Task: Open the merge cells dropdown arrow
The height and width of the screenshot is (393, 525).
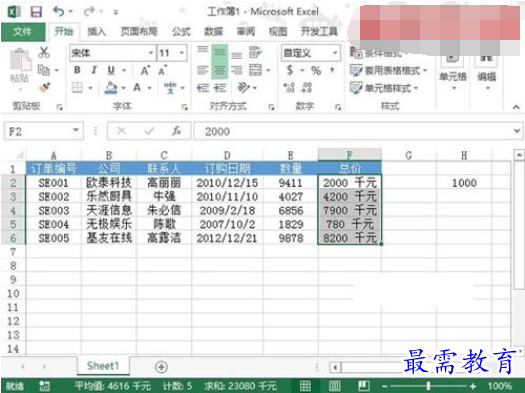Action: 268,70
